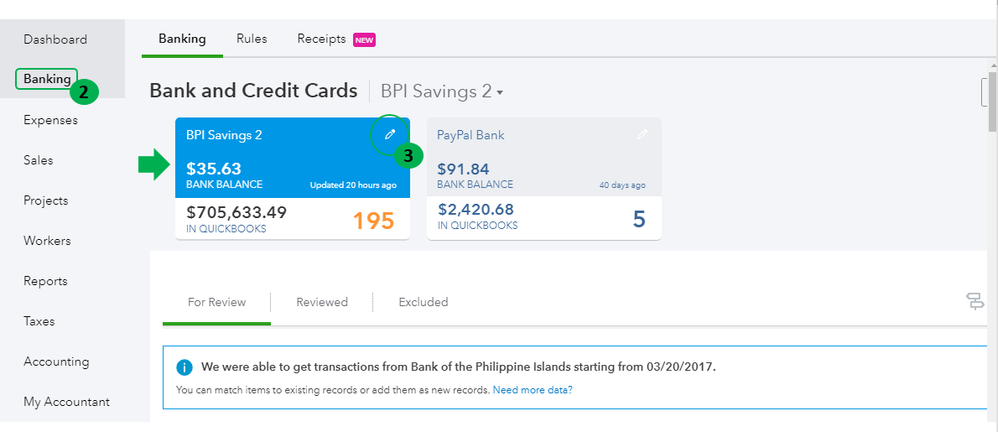Click the pencil edit icon on PayPal Bank card

click(642, 134)
